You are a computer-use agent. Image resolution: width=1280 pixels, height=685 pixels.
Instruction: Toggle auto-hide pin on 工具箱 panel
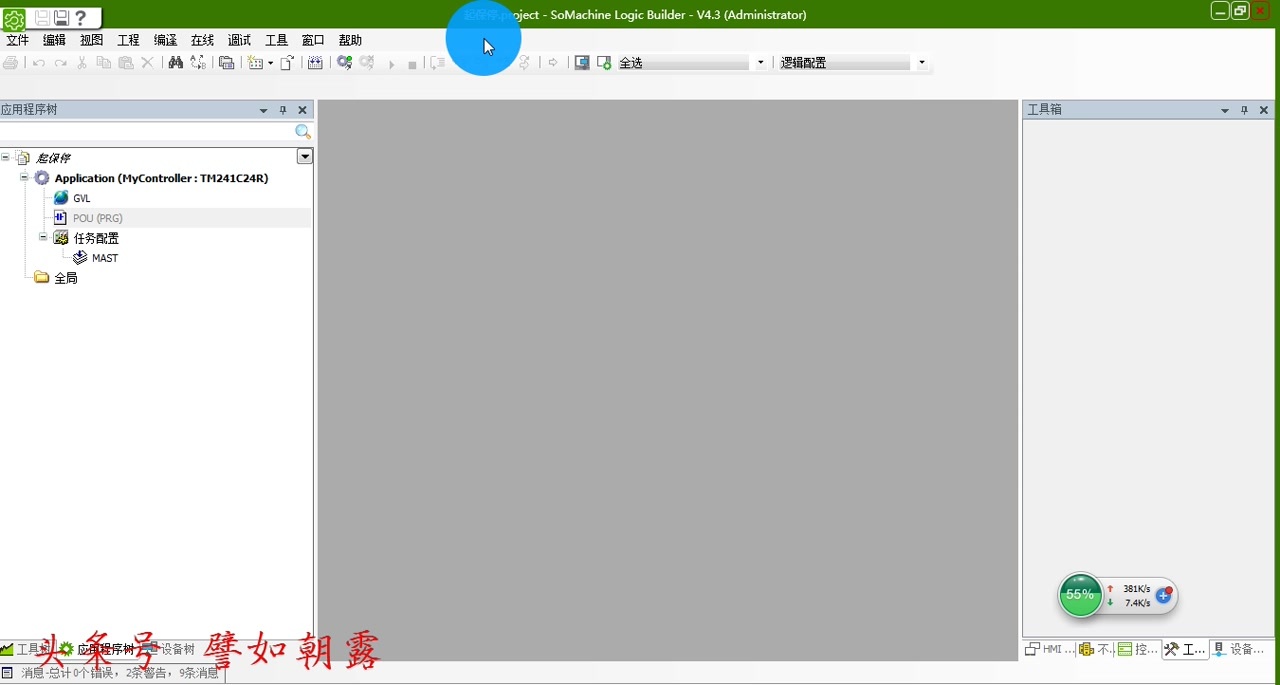[1244, 110]
